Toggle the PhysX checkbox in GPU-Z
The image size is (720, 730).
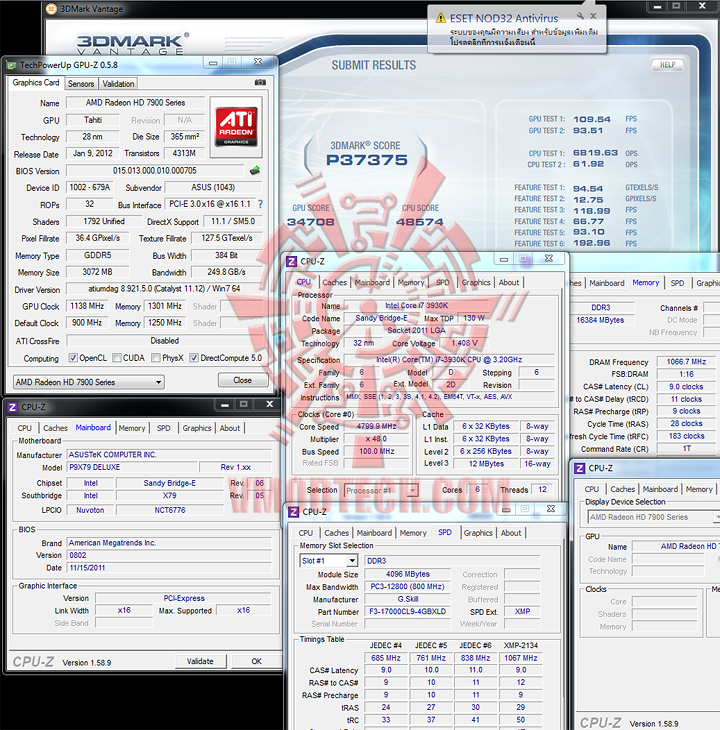156,358
